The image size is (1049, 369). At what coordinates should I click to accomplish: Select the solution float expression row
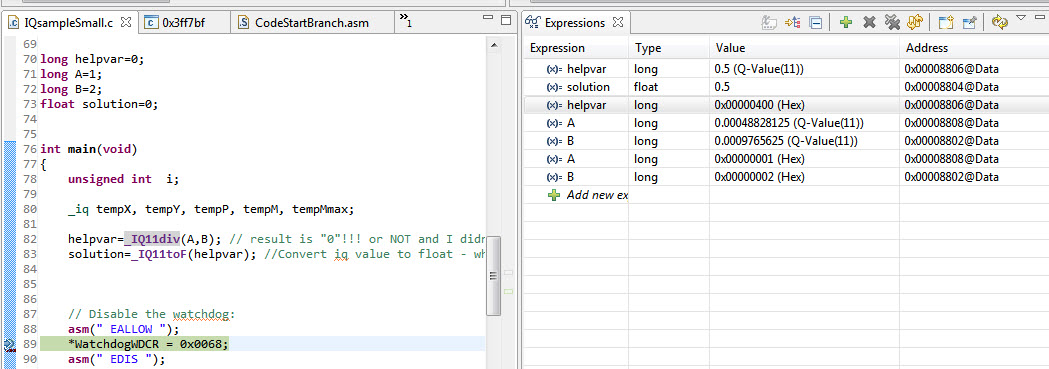coord(786,87)
